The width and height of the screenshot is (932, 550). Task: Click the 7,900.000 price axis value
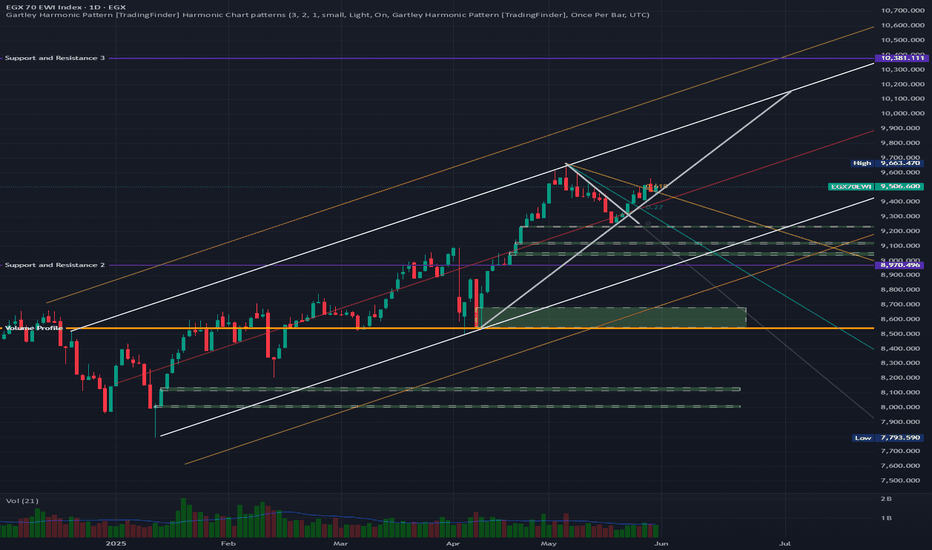coord(902,422)
